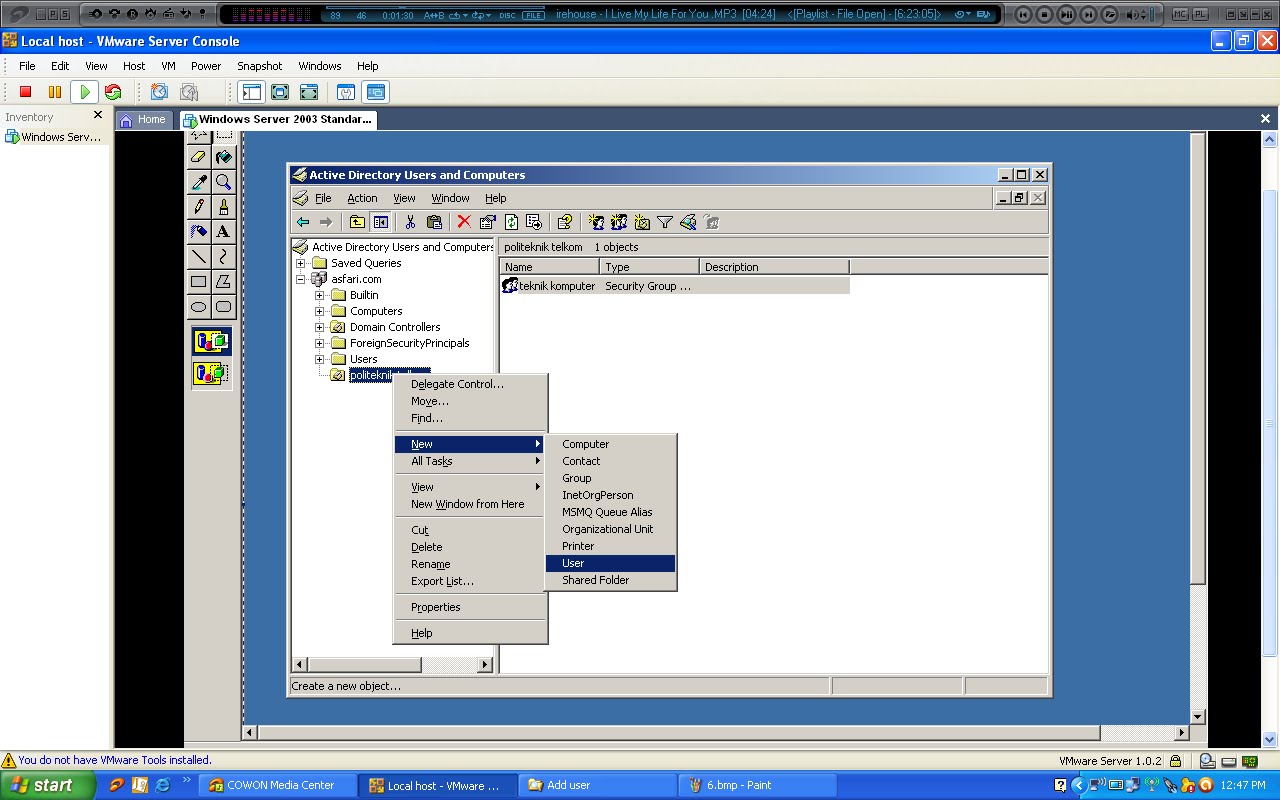Click the red X Delete icon in AD toolbar
The height and width of the screenshot is (800, 1280).
coord(464,222)
